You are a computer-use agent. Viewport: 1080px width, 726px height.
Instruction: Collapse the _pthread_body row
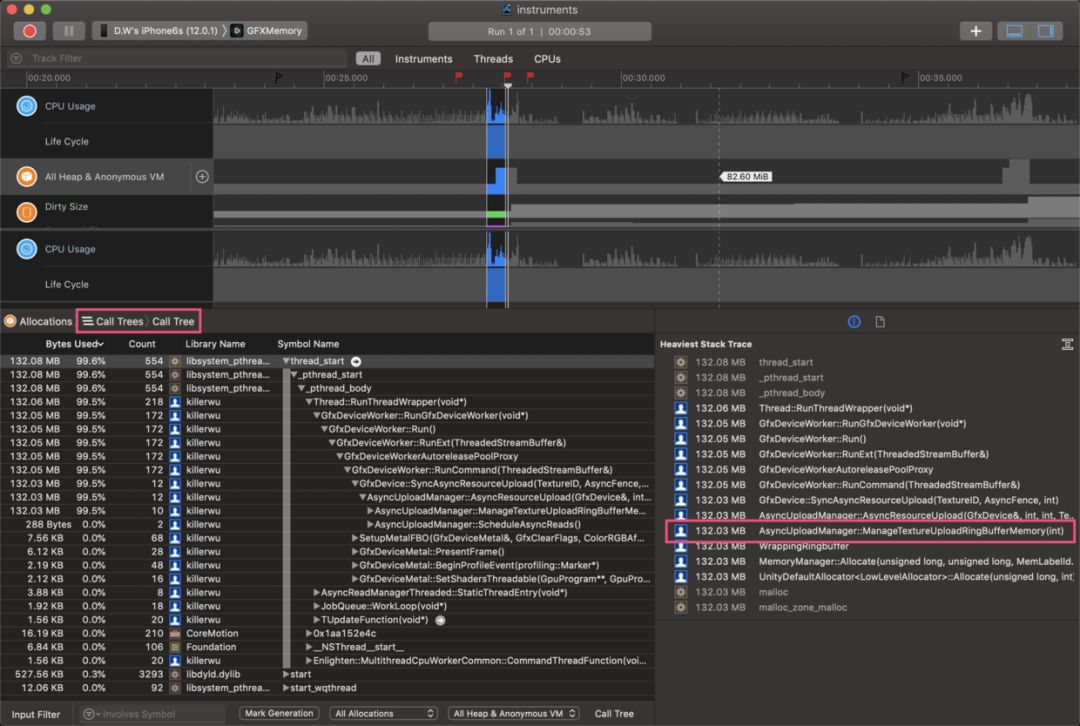pos(302,388)
